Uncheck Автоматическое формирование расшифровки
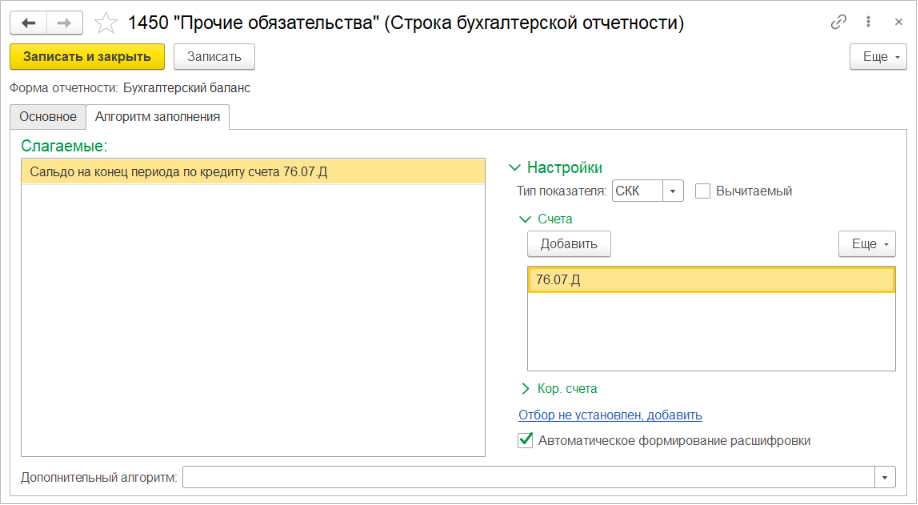 pyautogui.click(x=526, y=440)
